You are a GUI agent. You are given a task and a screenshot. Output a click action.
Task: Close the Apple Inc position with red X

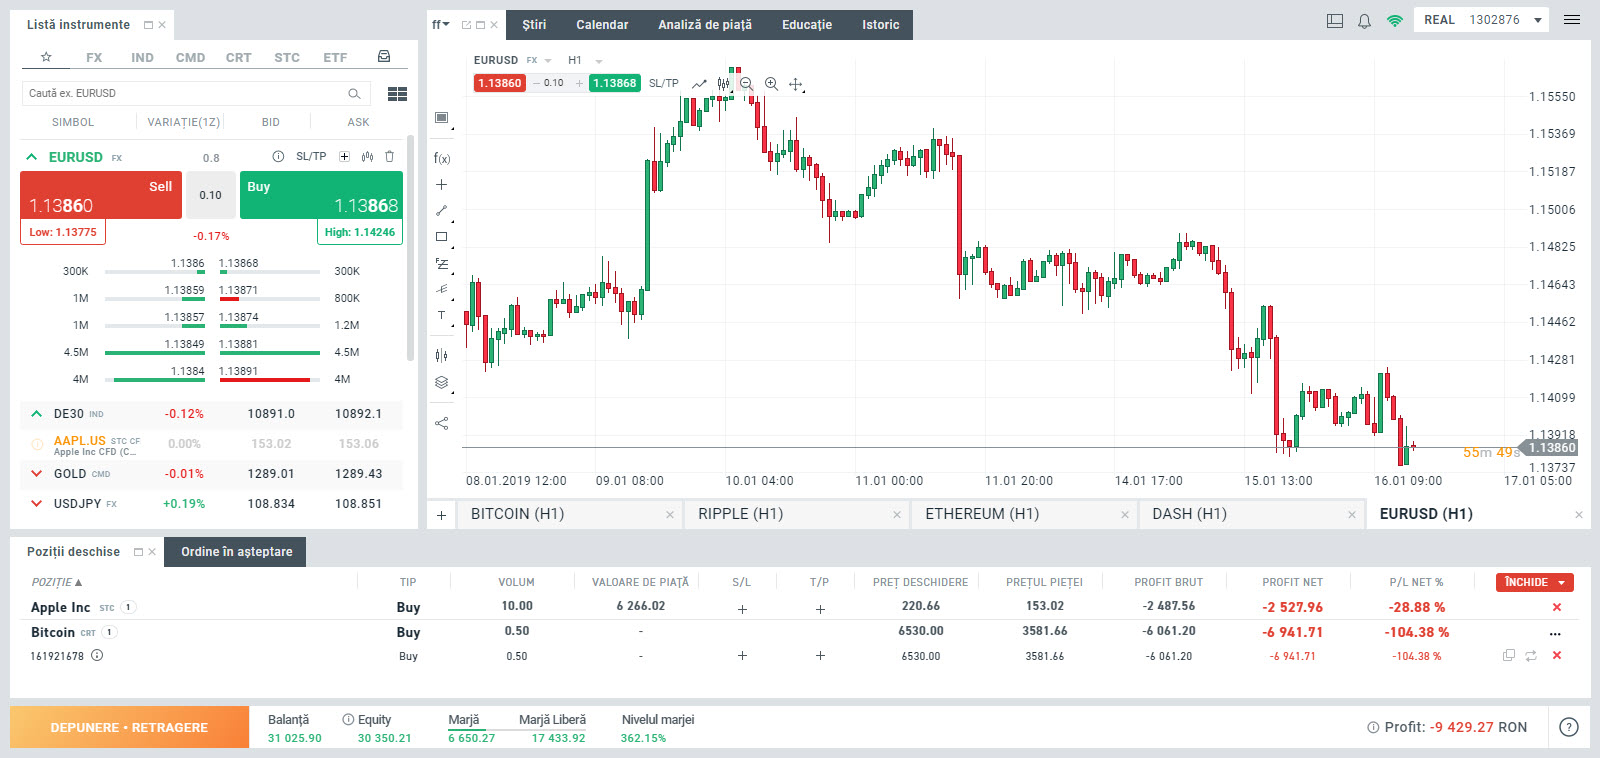coord(1556,607)
